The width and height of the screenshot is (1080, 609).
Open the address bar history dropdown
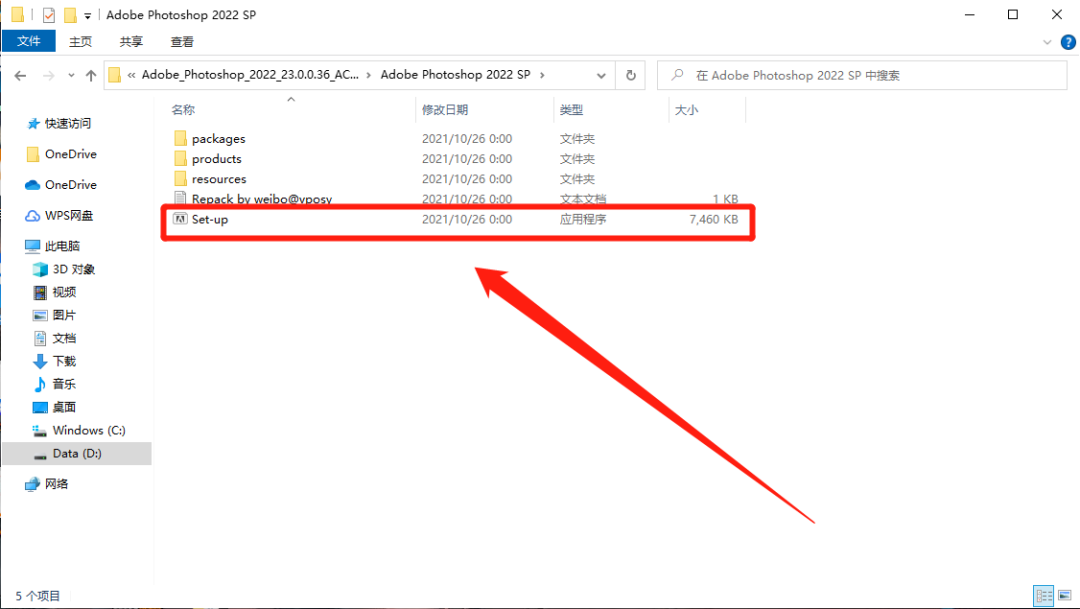[x=601, y=74]
